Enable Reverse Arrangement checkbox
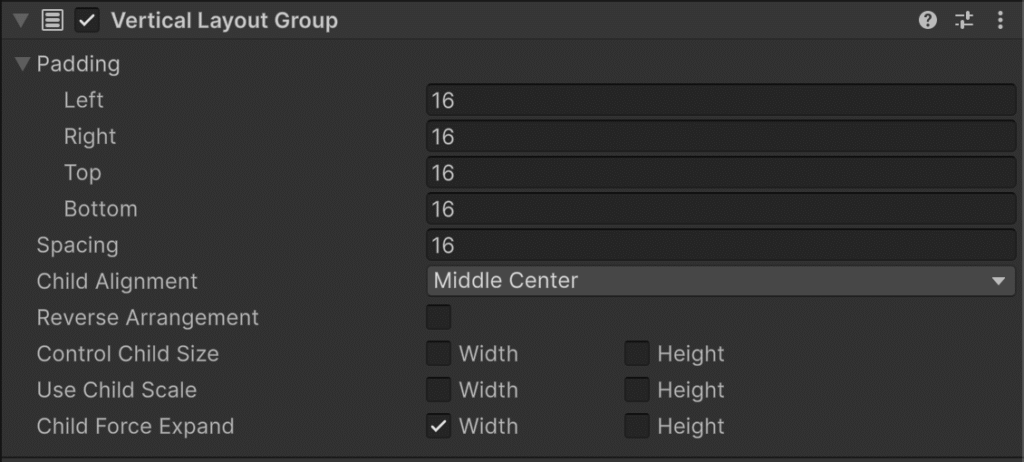This screenshot has height=462, width=1024. pos(438,318)
